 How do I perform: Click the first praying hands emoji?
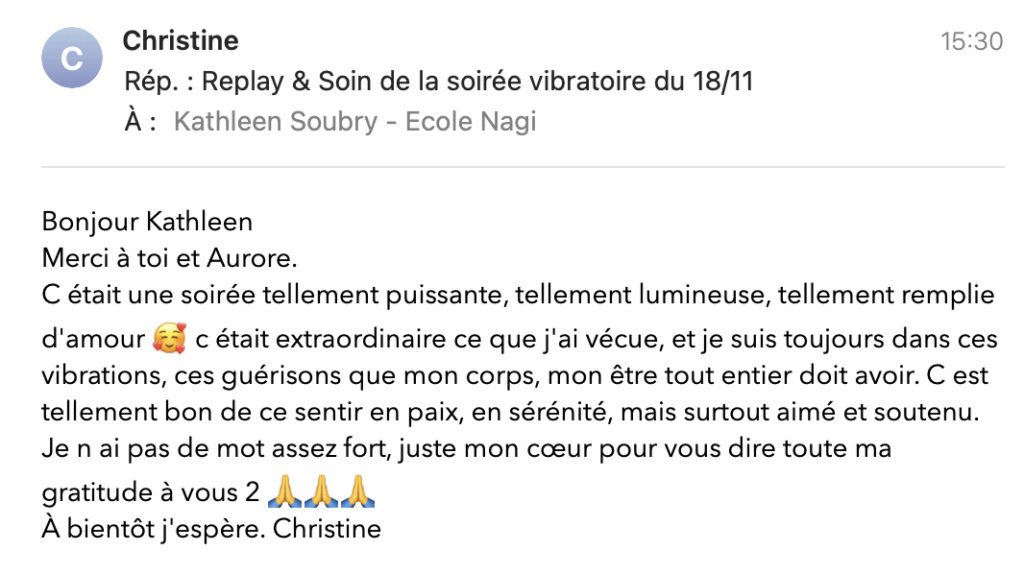point(287,494)
